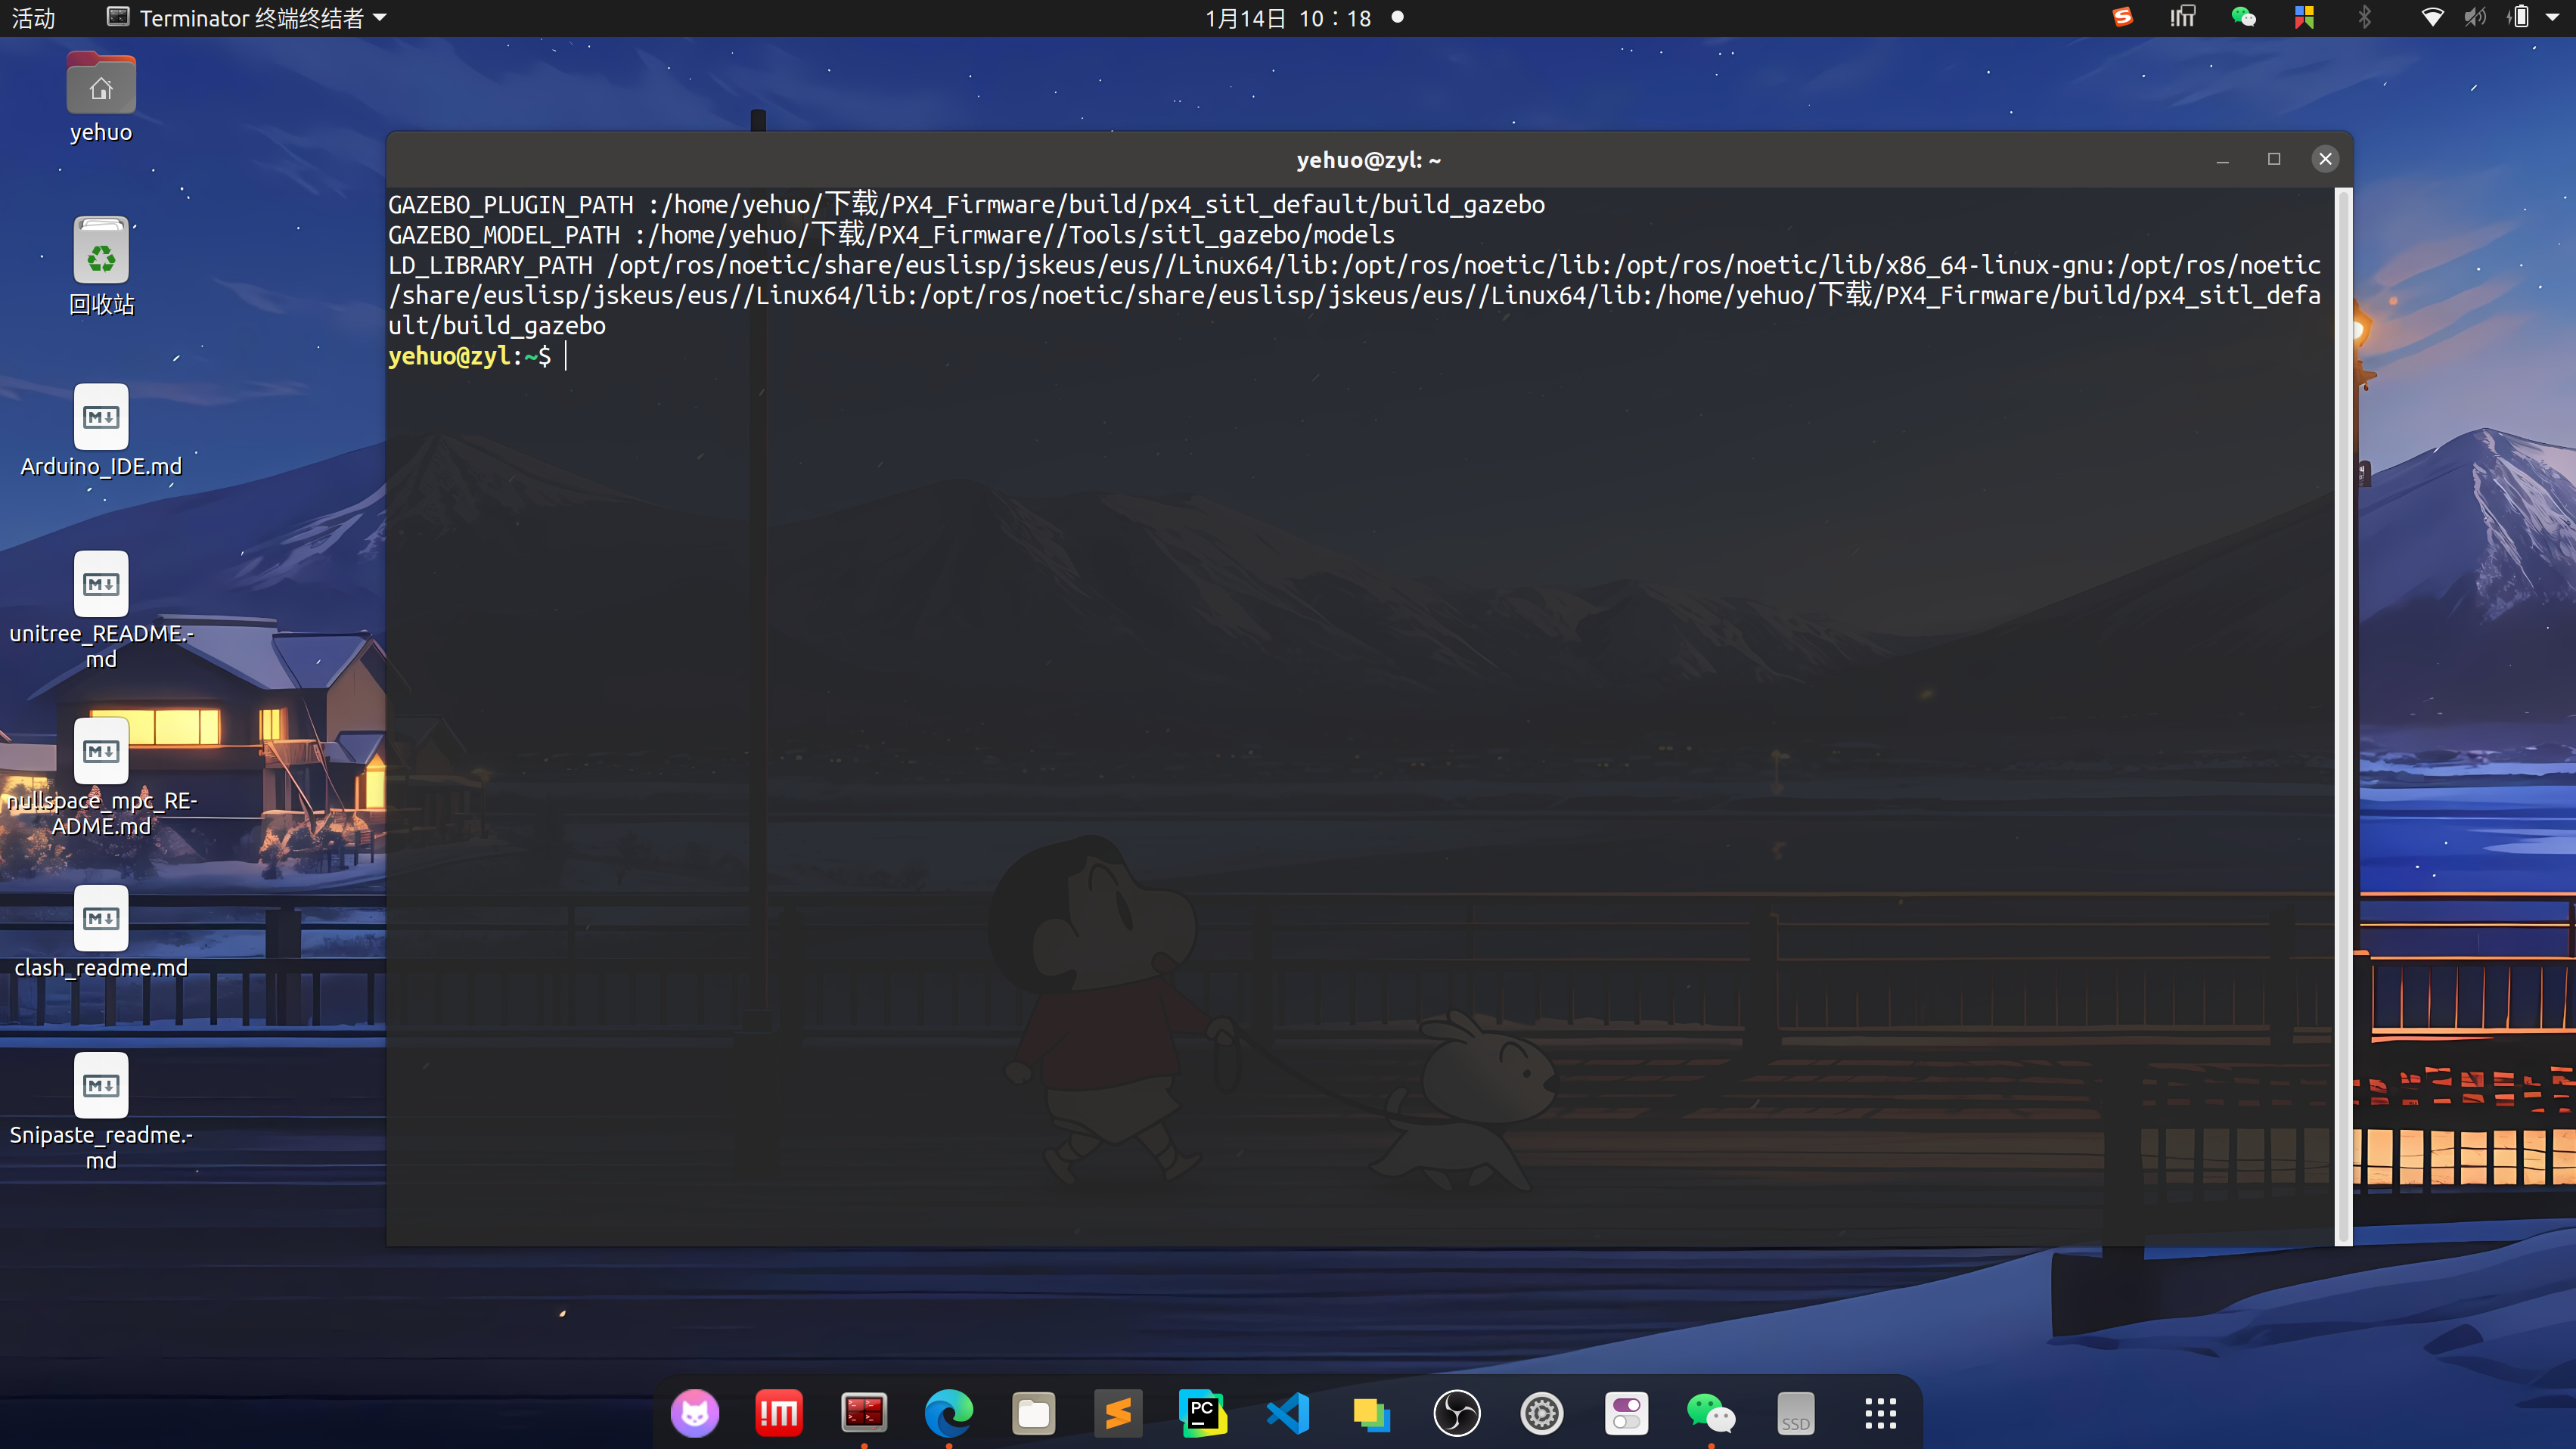Open OBS Studio from the dock

pyautogui.click(x=1457, y=1413)
